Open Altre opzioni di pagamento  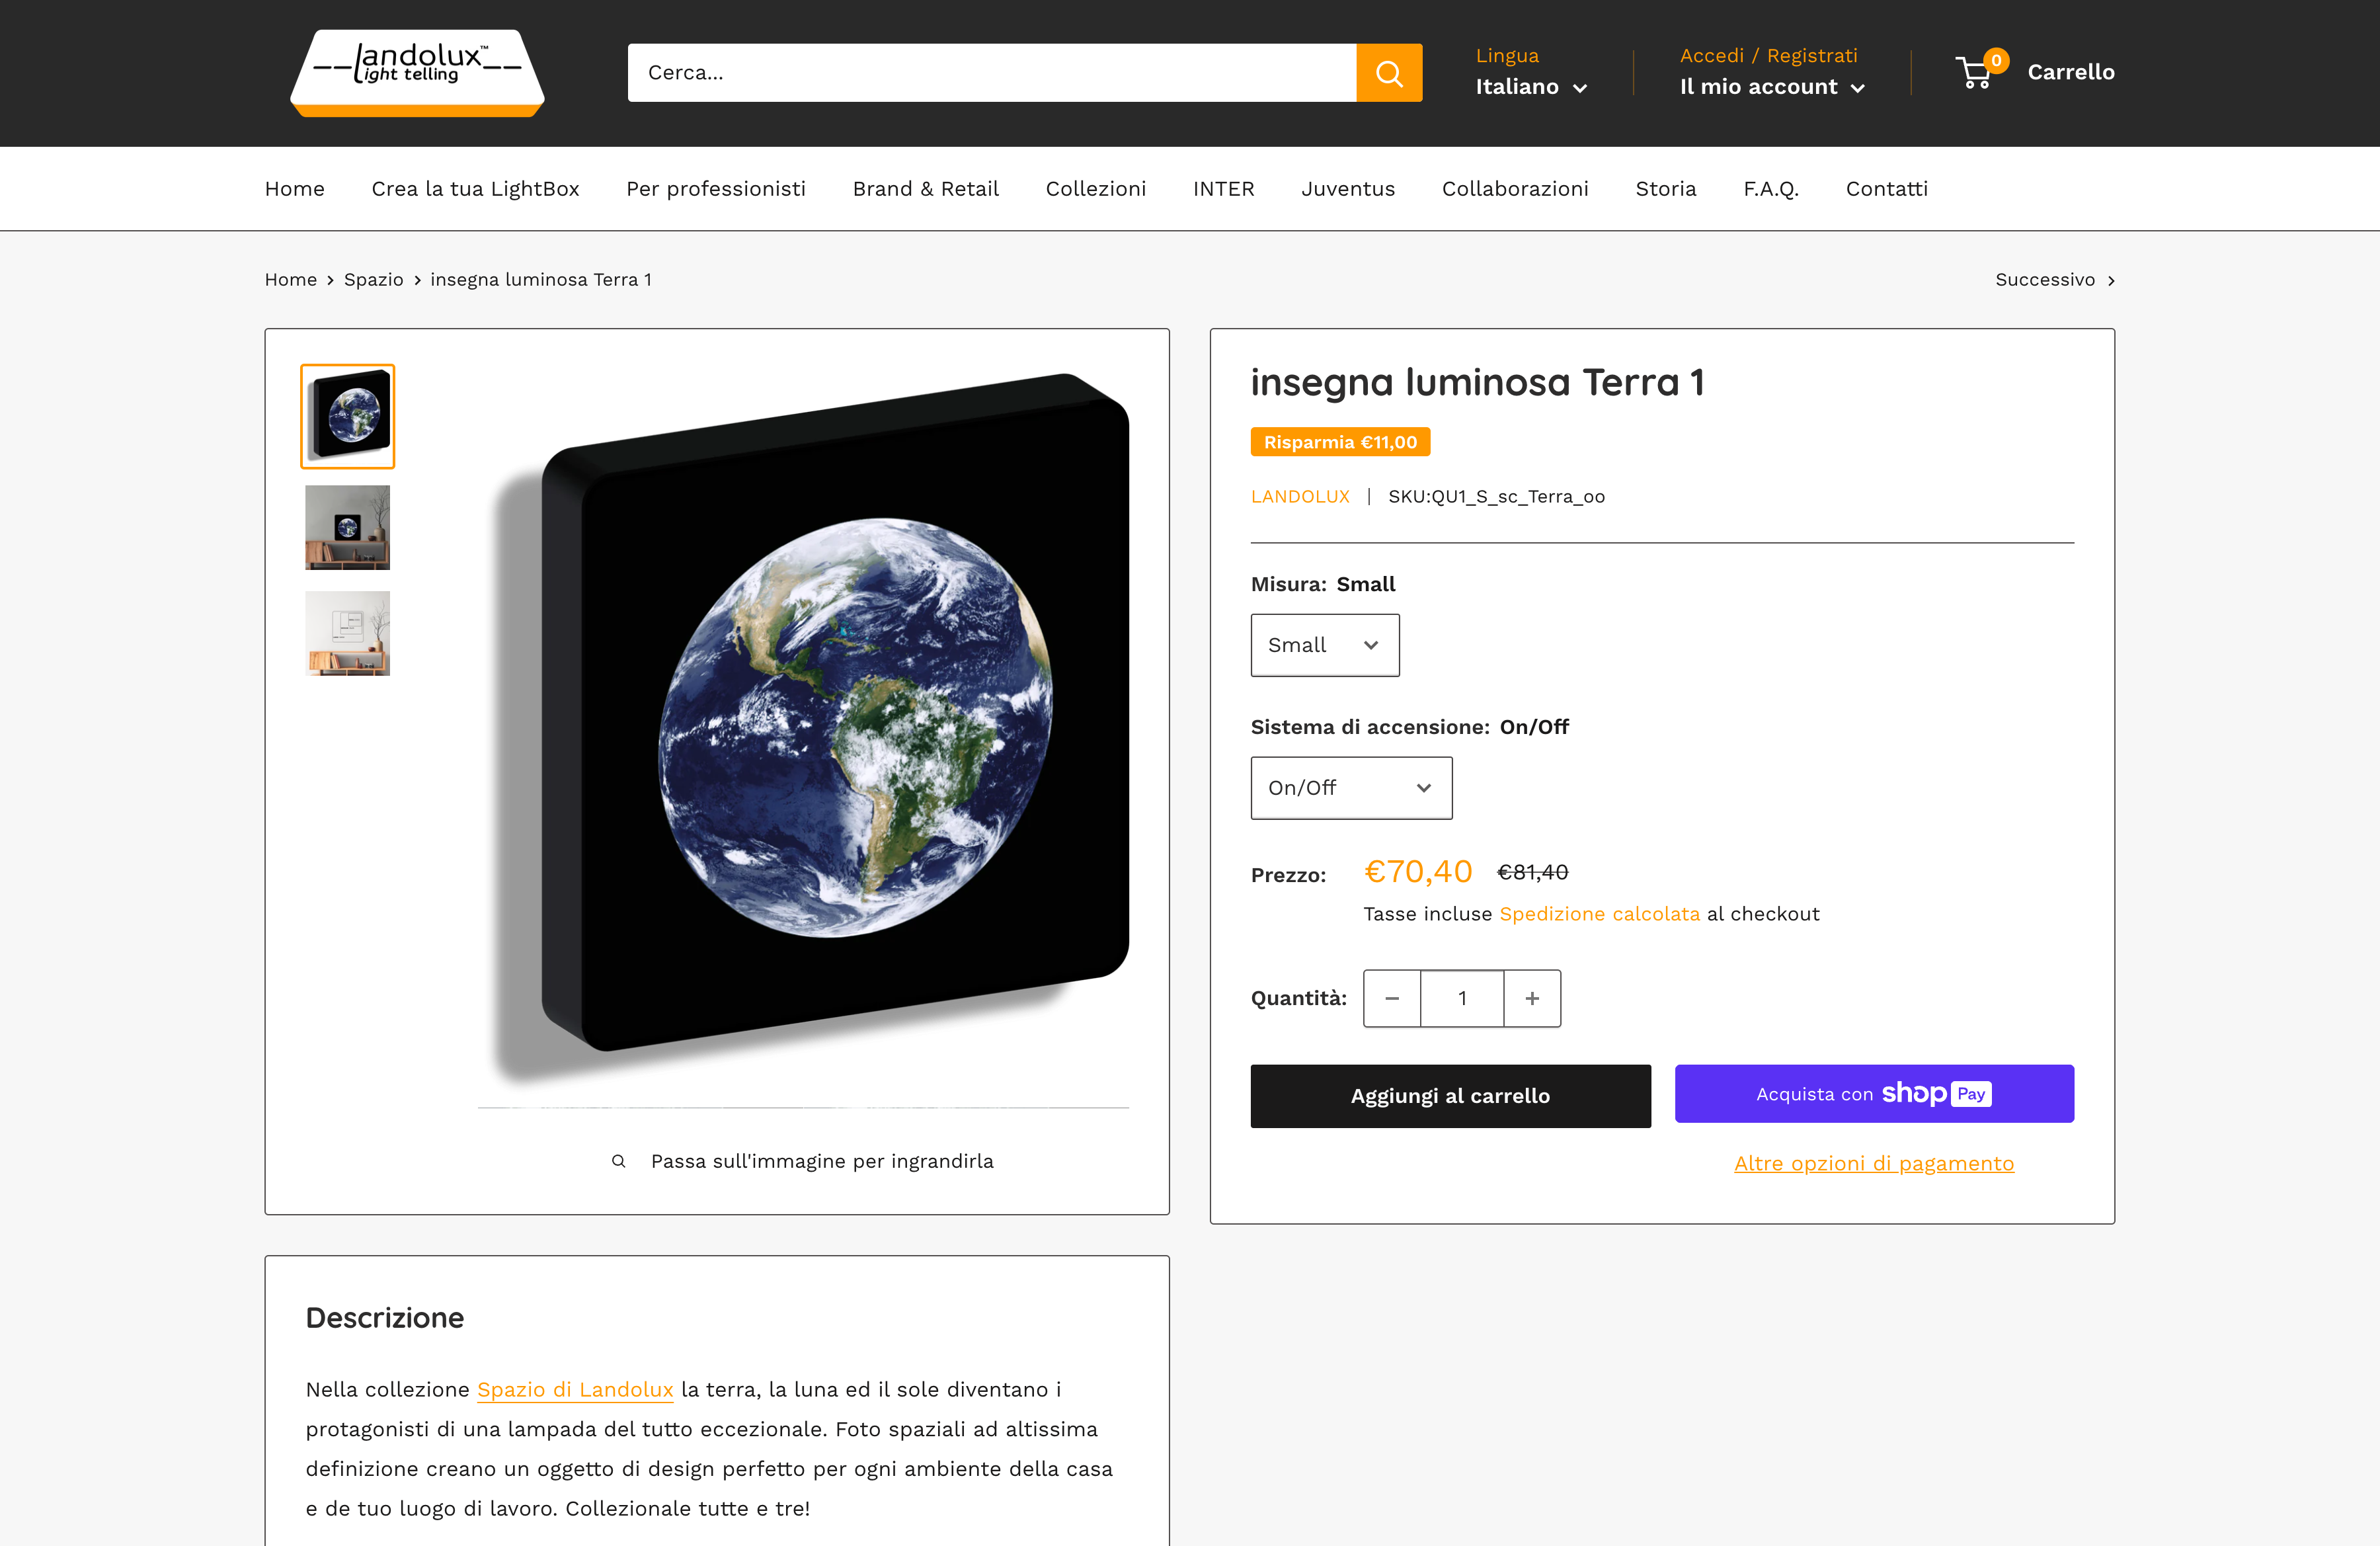(1873, 1163)
